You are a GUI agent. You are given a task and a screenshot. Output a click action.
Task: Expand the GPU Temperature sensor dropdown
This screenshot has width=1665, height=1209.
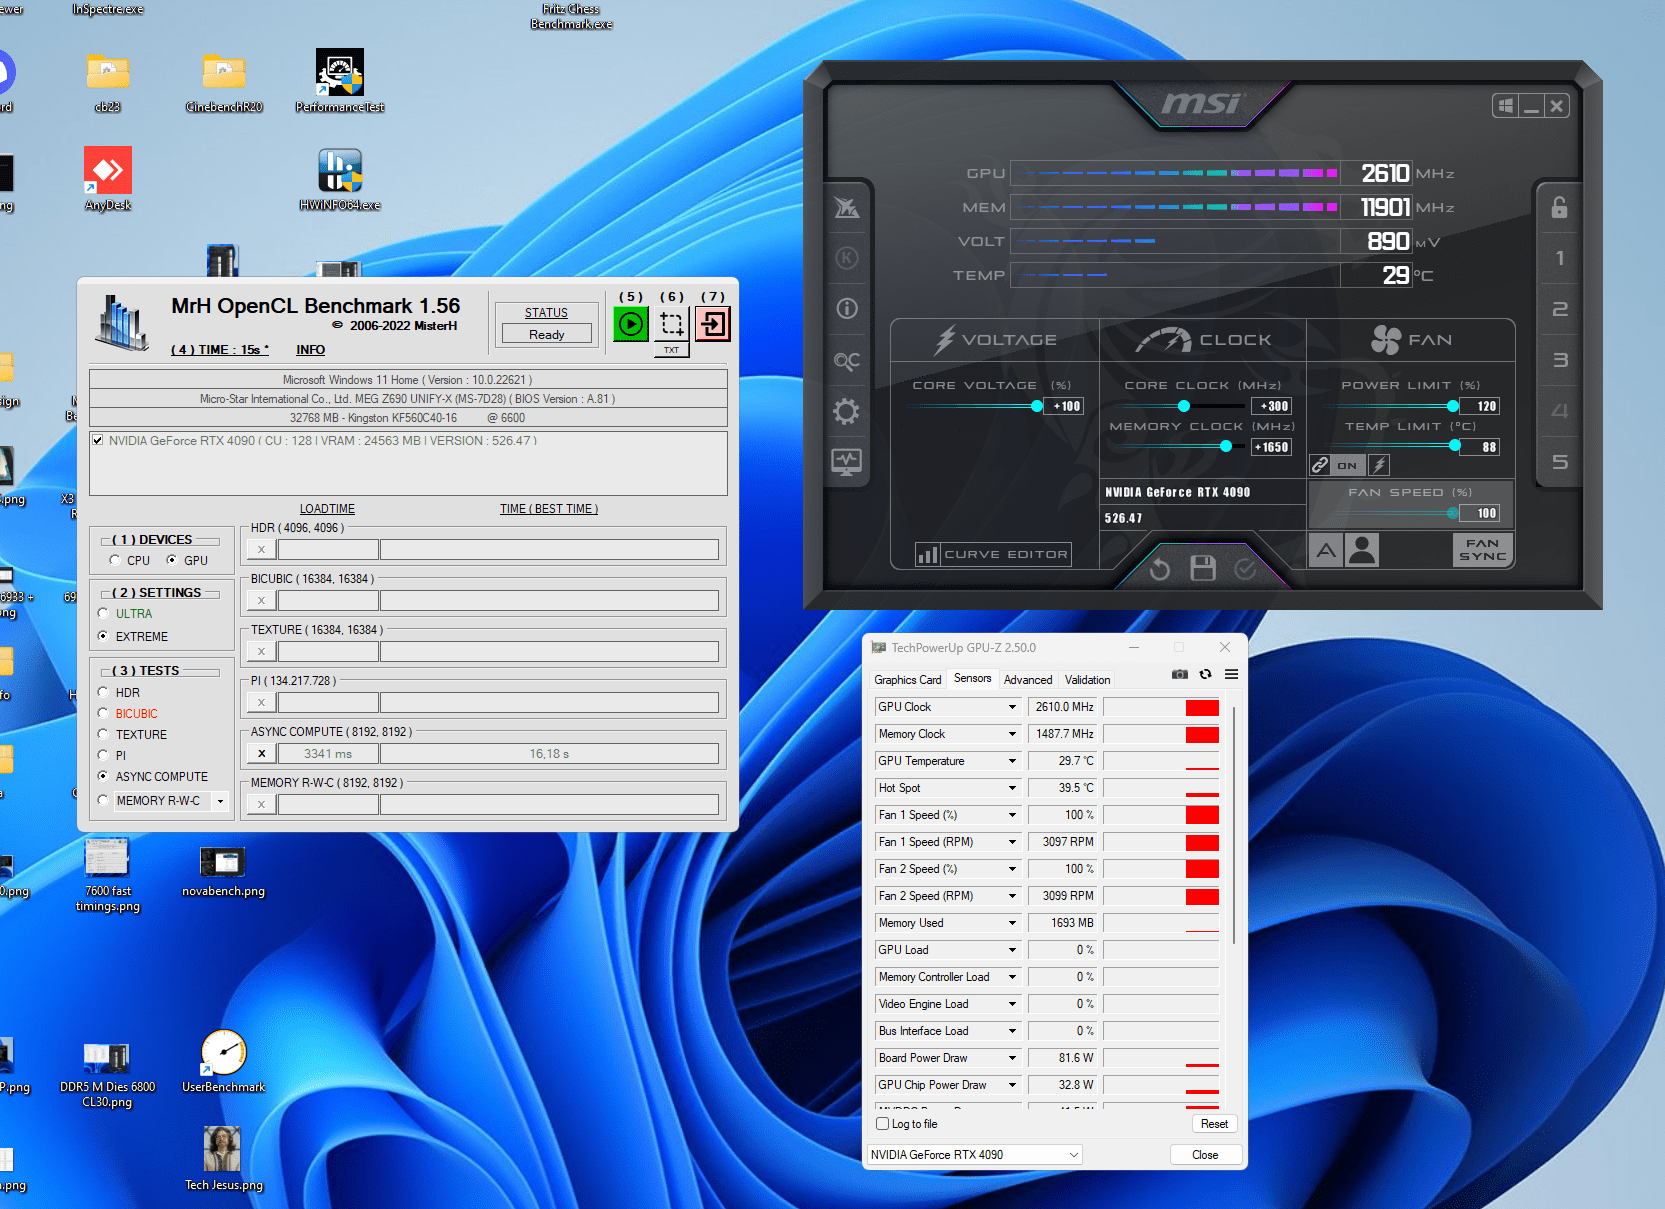coord(1012,761)
